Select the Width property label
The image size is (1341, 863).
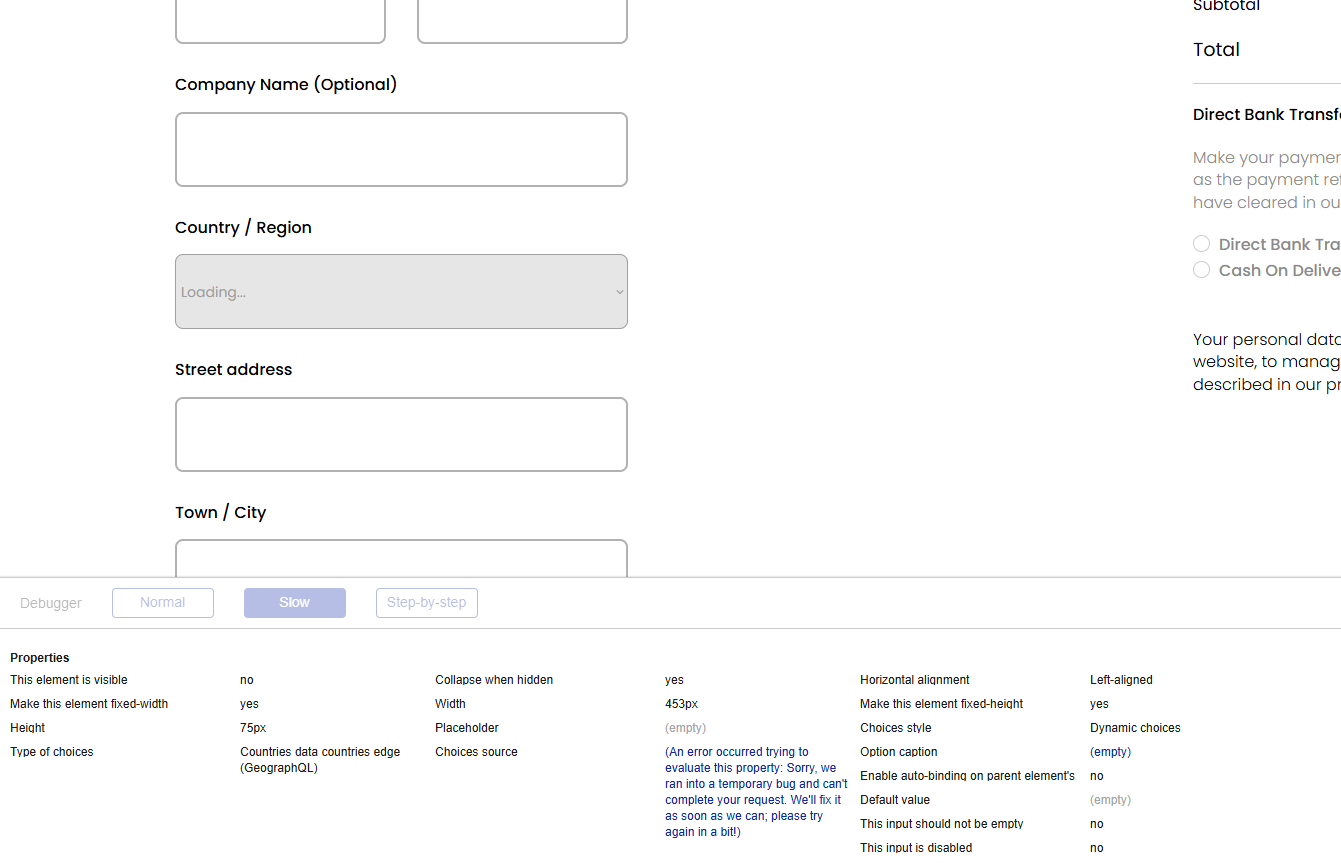450,704
